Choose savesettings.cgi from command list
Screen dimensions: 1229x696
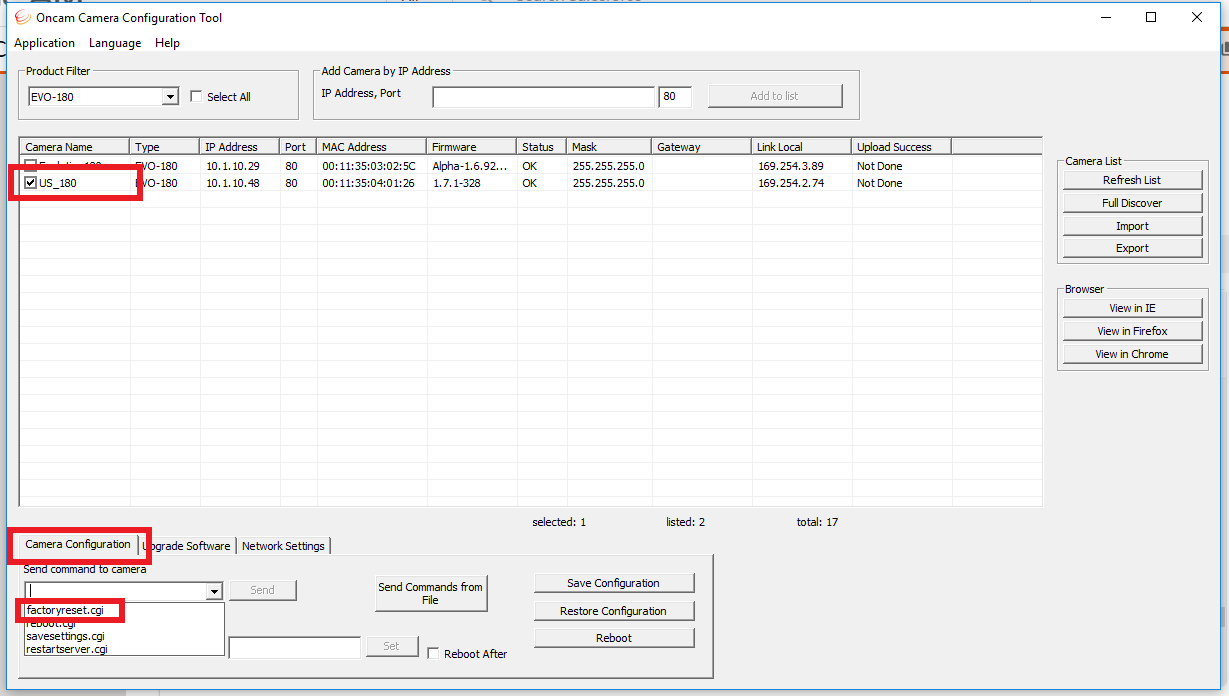coord(124,636)
